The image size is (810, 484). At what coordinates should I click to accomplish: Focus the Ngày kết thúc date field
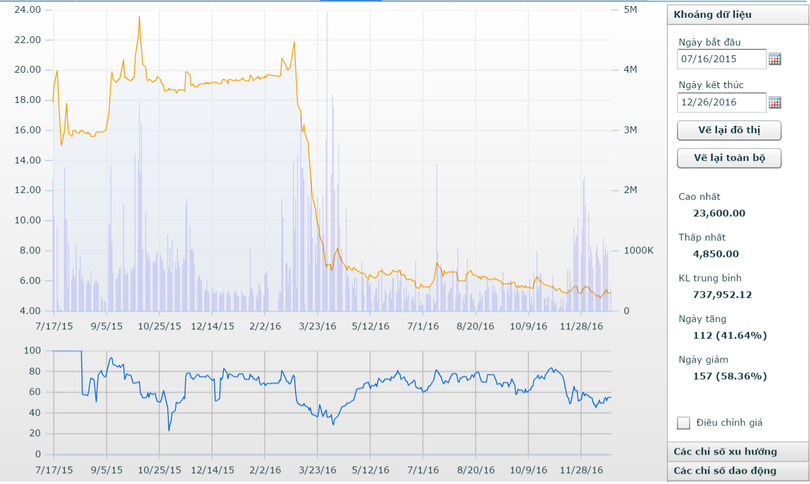click(x=720, y=102)
